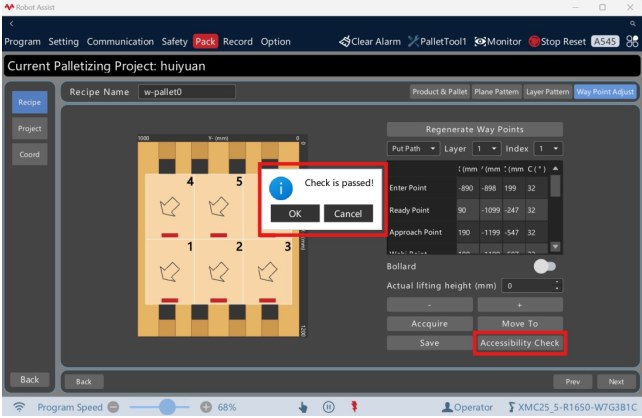Open the Communication menu
The height and width of the screenshot is (418, 642).
point(120,42)
